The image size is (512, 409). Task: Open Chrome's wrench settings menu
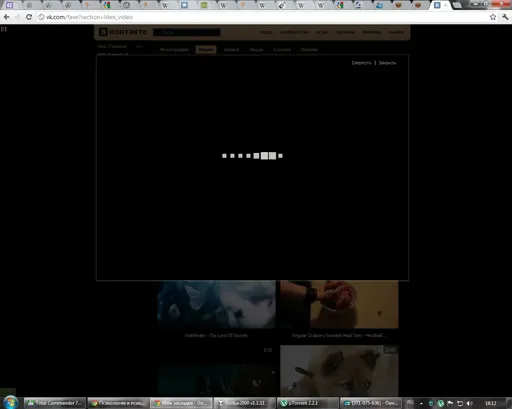coord(505,17)
